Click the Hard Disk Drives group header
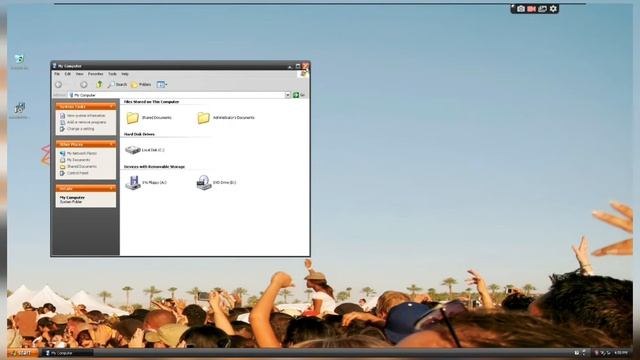The width and height of the screenshot is (640, 360). click(x=139, y=134)
